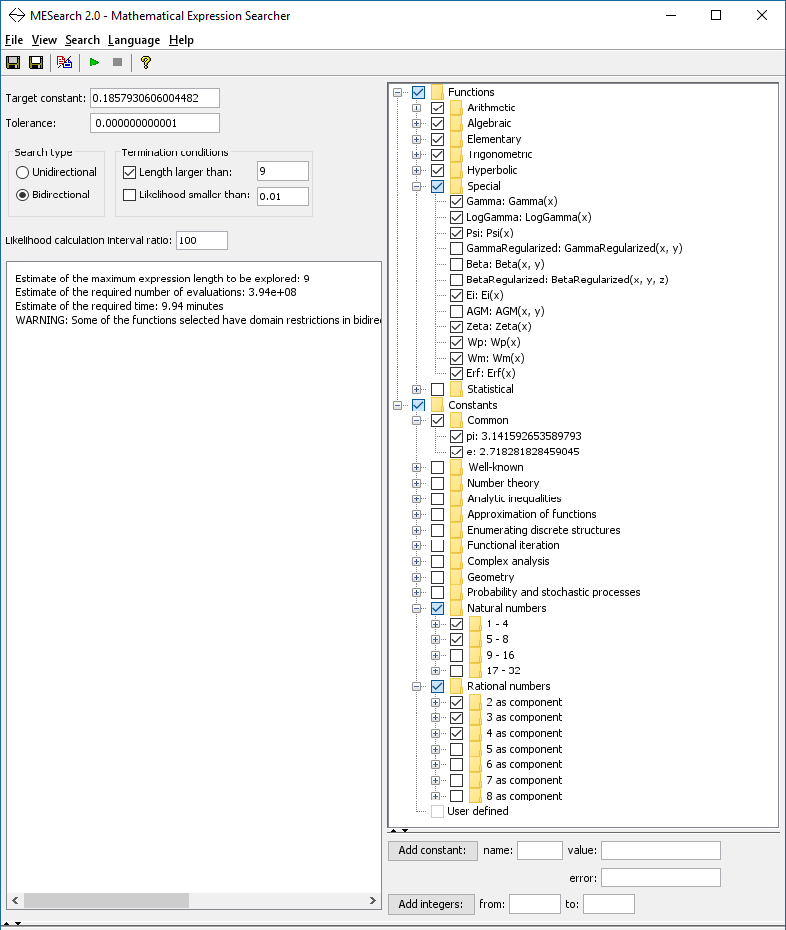This screenshot has height=930, width=786.
Task: Click the output panel horizontal scrollbar thumb
Action: tap(106, 900)
